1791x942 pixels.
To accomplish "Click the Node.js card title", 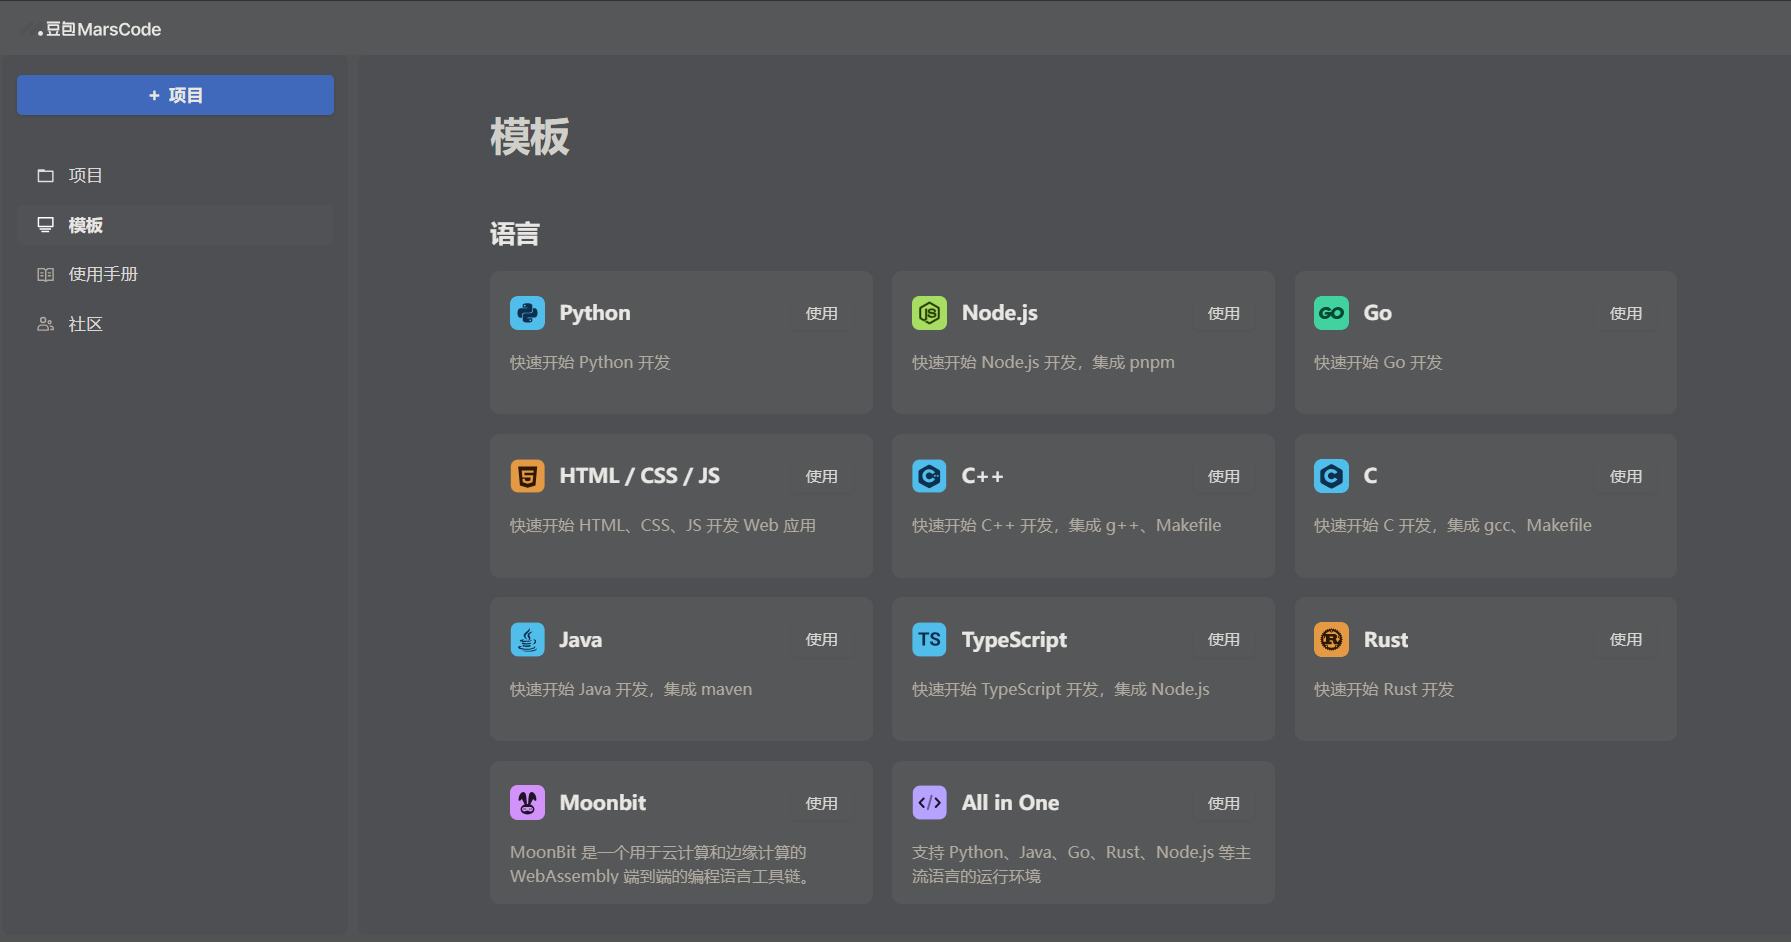I will 1000,313.
